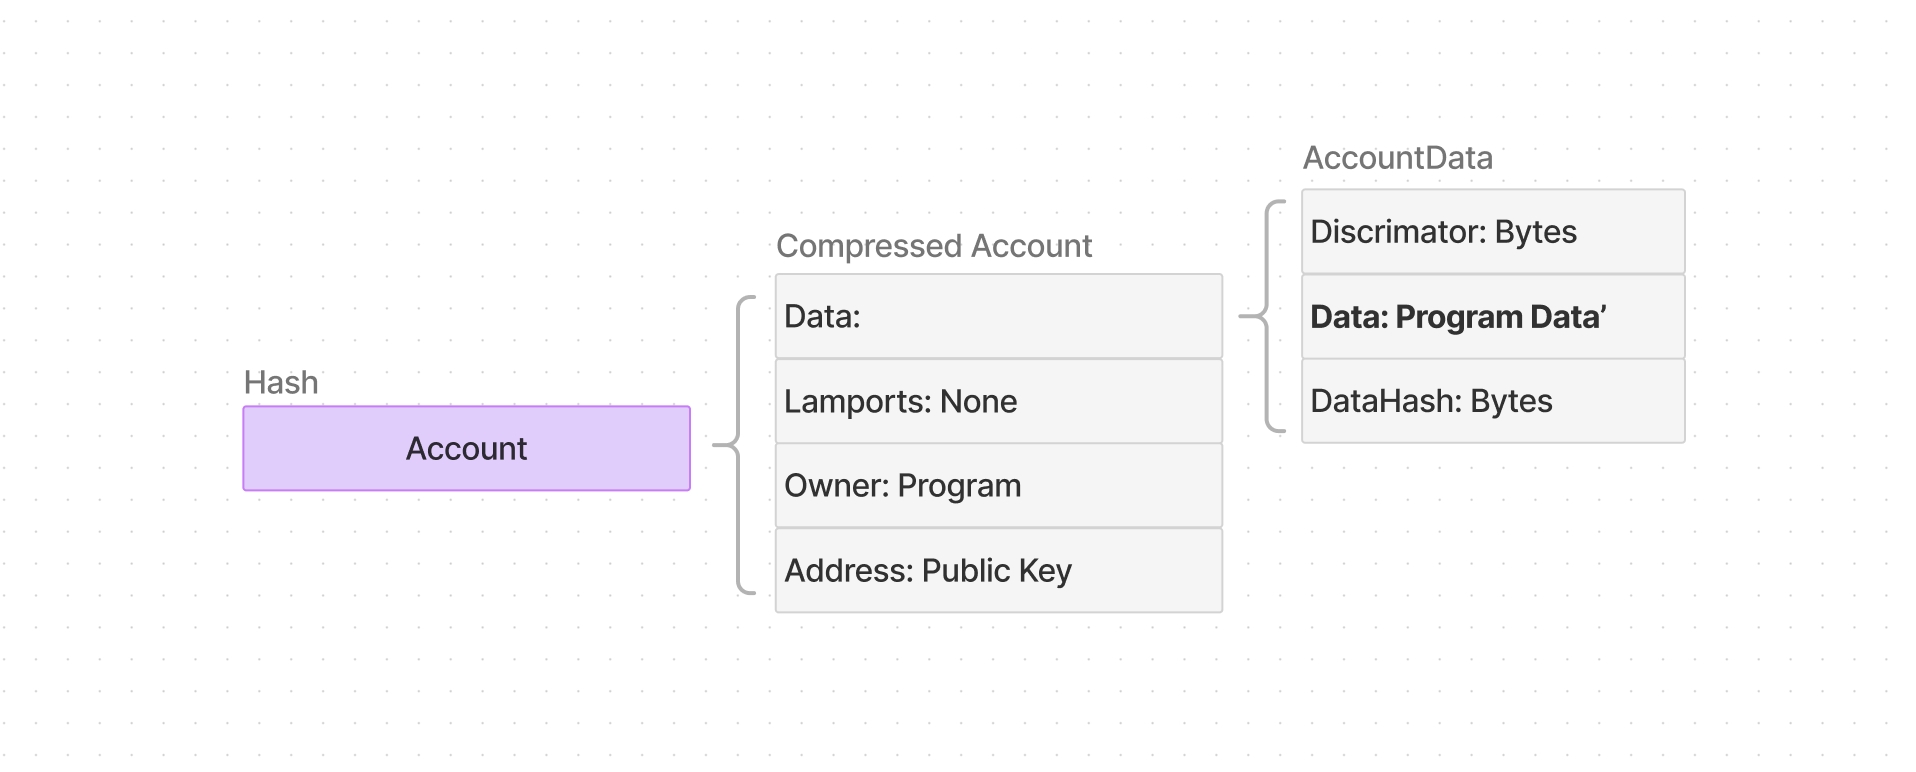1916x772 pixels.
Task: Click the word "Compressed" in the heading
Action: (869, 246)
